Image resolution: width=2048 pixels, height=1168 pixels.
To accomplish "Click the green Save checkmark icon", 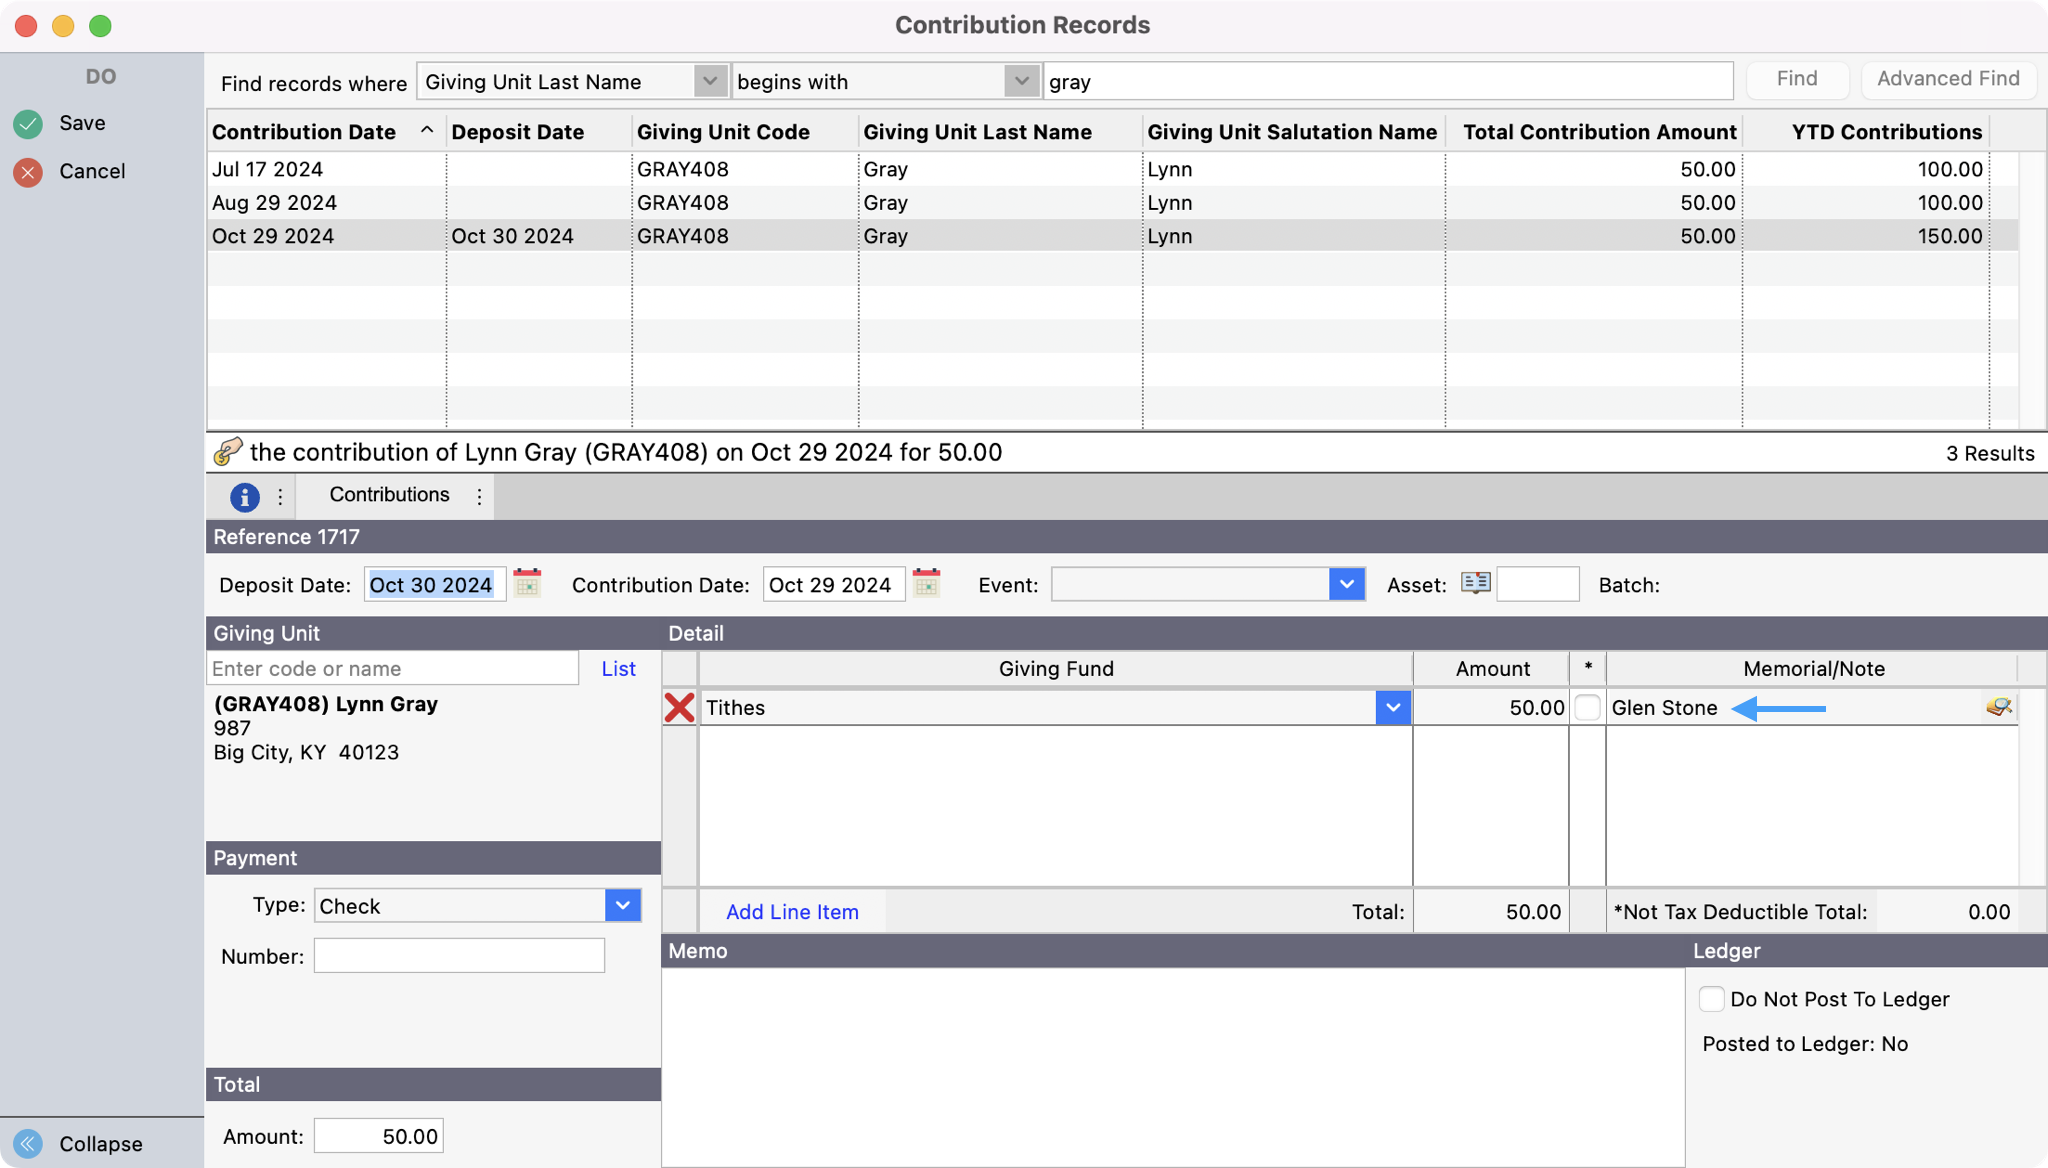I will point(28,124).
